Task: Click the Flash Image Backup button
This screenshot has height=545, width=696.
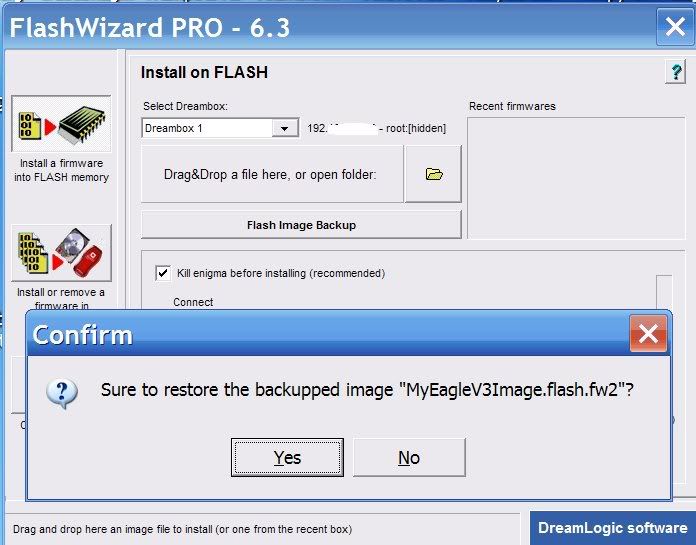Action: (301, 225)
